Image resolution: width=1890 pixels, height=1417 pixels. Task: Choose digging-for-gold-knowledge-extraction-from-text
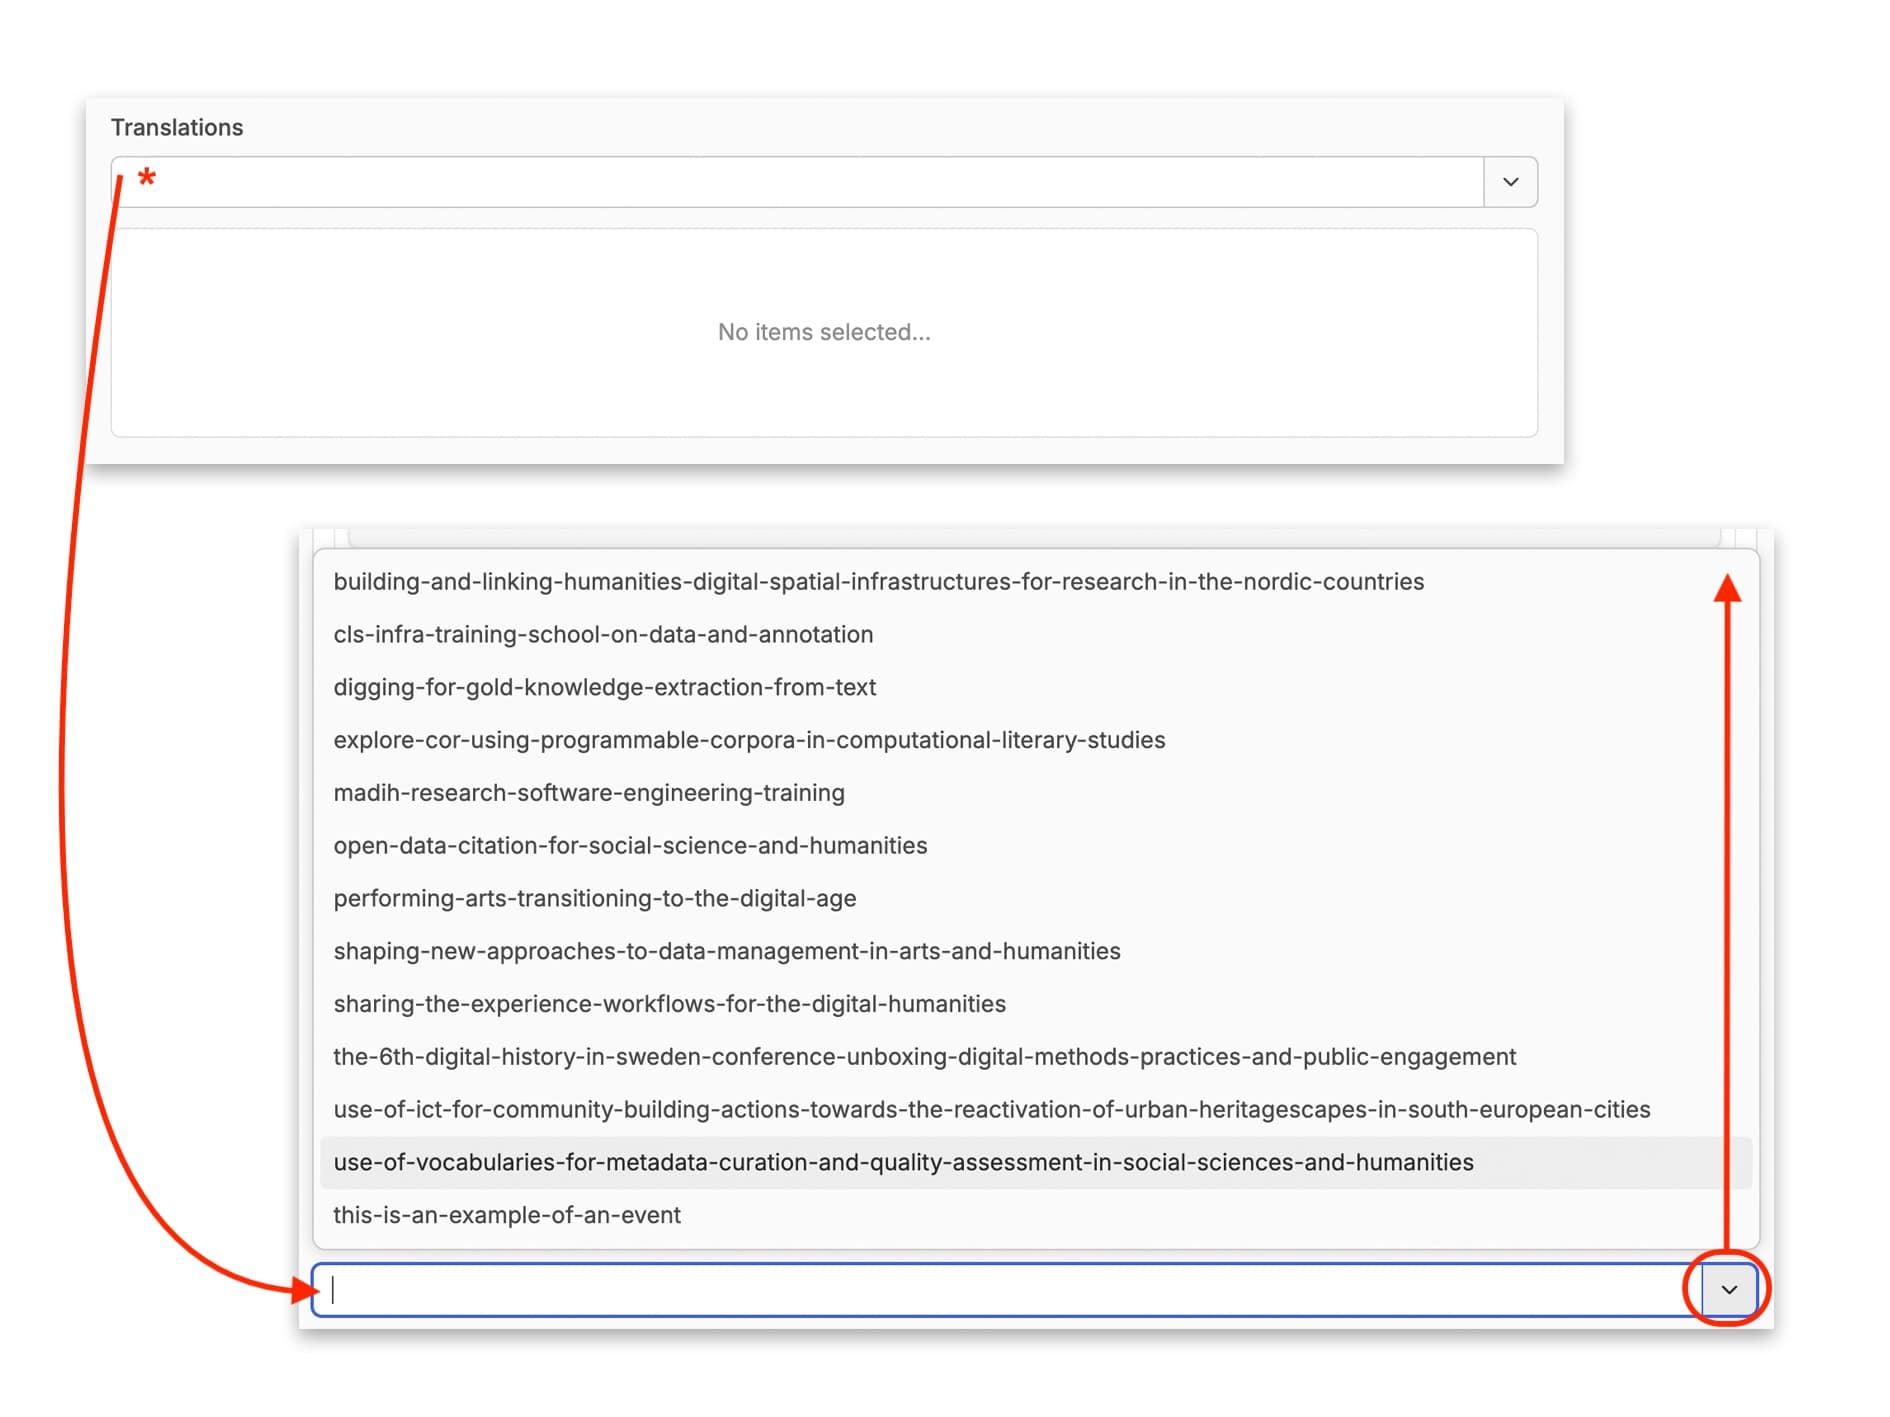pos(604,688)
